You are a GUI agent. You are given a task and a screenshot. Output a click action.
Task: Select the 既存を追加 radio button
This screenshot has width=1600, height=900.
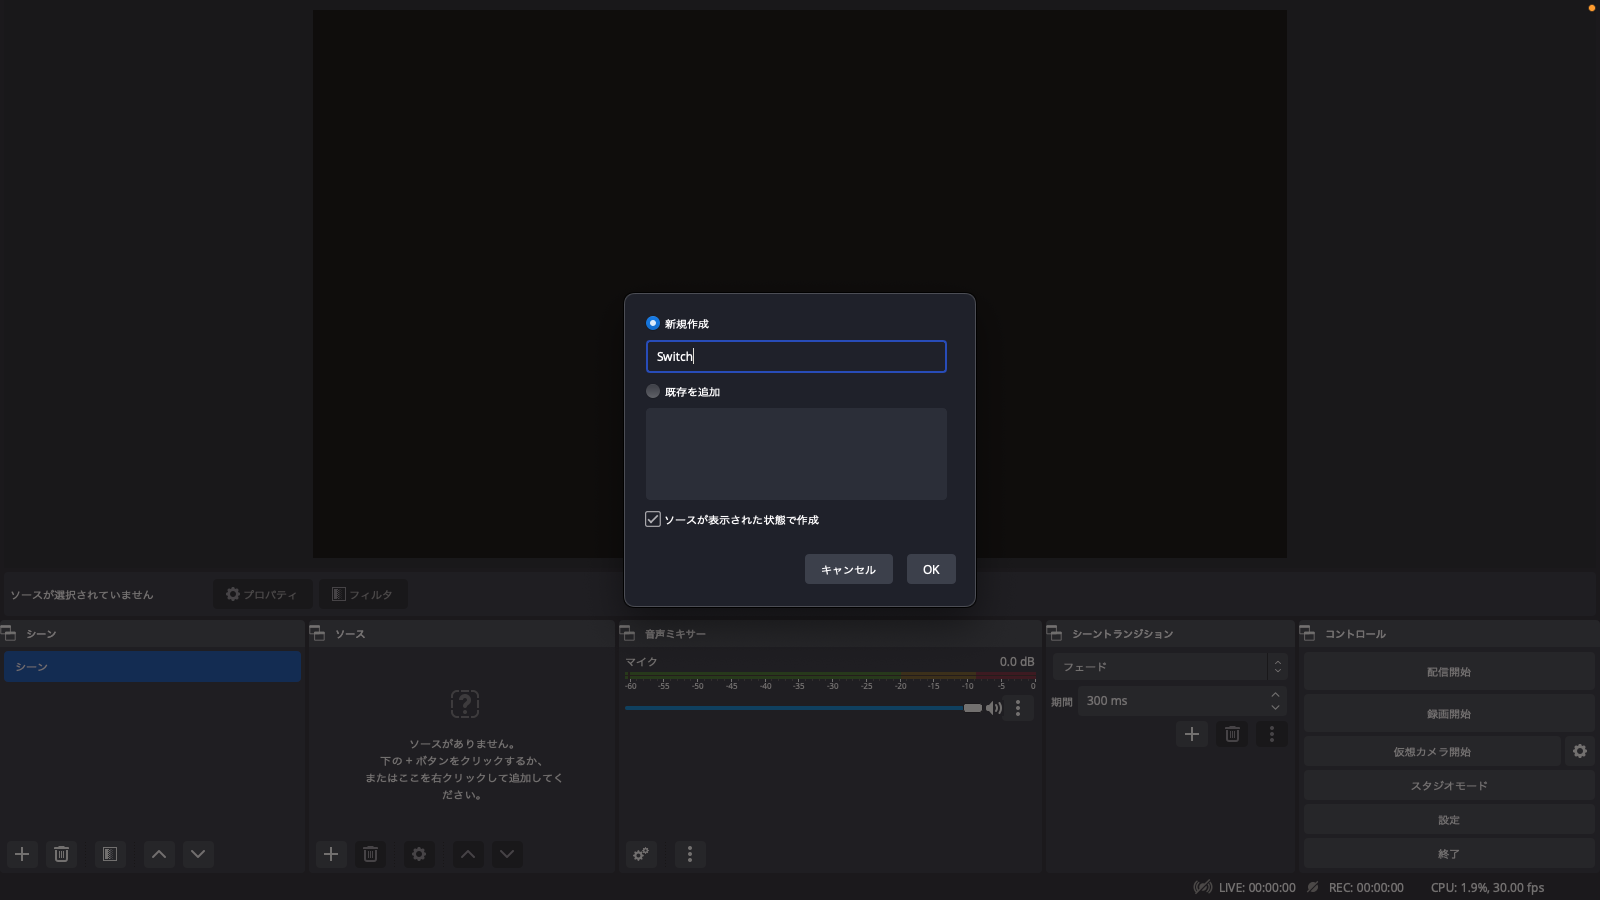click(653, 391)
